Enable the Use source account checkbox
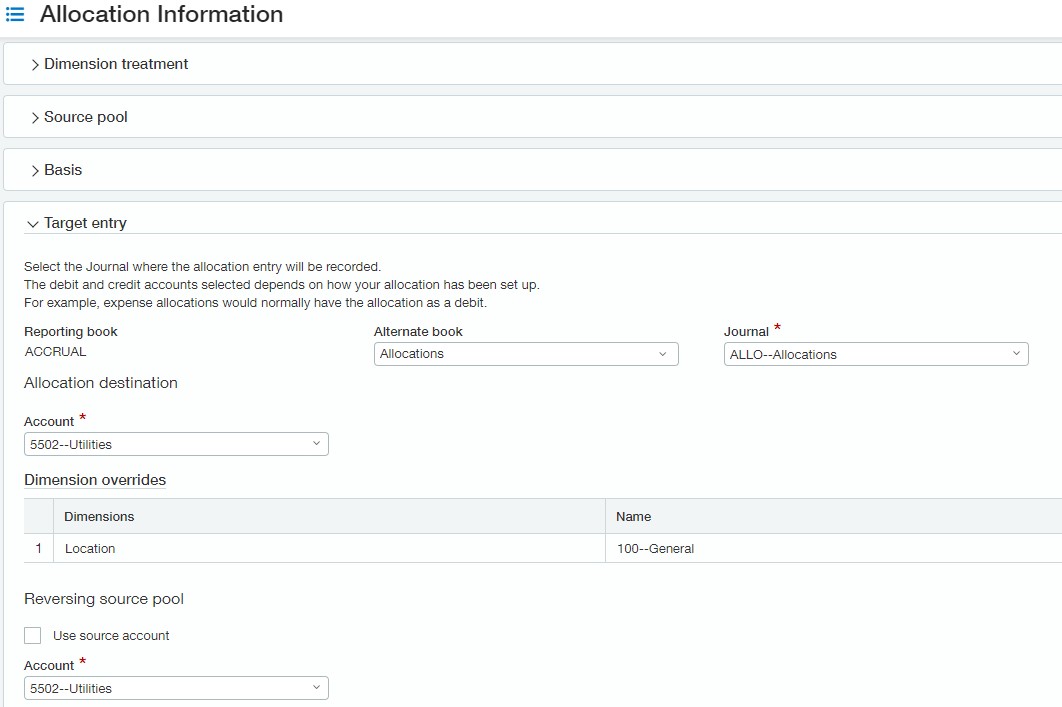 pos(33,636)
